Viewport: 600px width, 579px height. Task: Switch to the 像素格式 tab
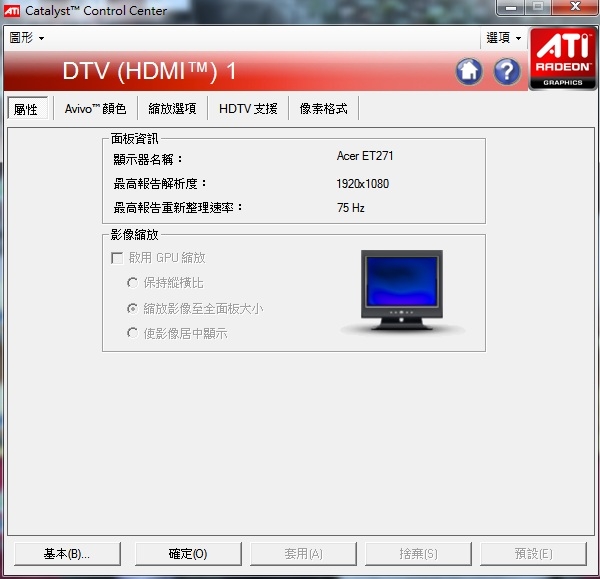click(x=323, y=109)
